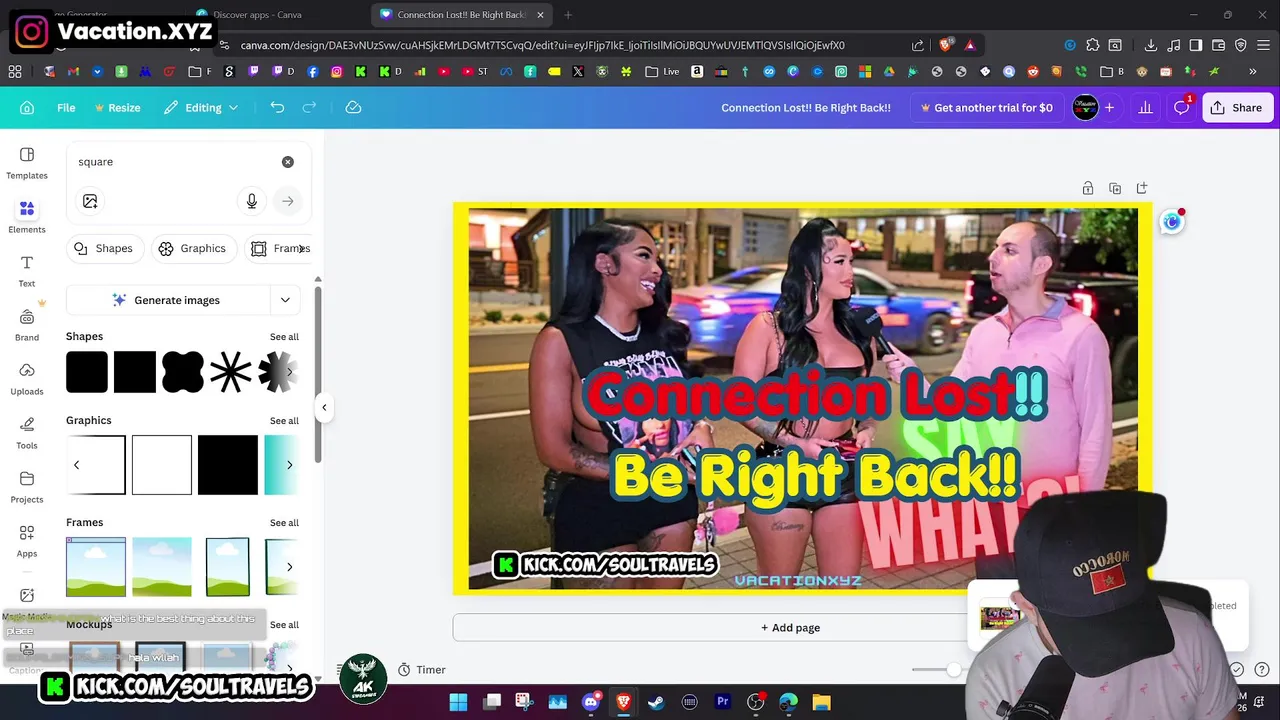
Task: Filter results by Shapes
Action: [x=104, y=248]
